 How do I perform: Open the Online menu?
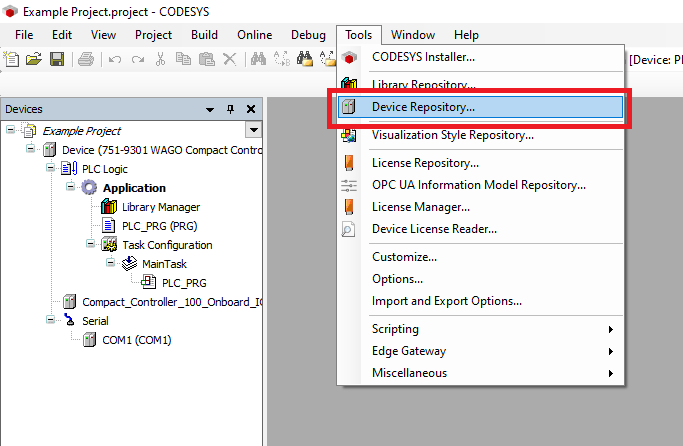pyautogui.click(x=255, y=34)
